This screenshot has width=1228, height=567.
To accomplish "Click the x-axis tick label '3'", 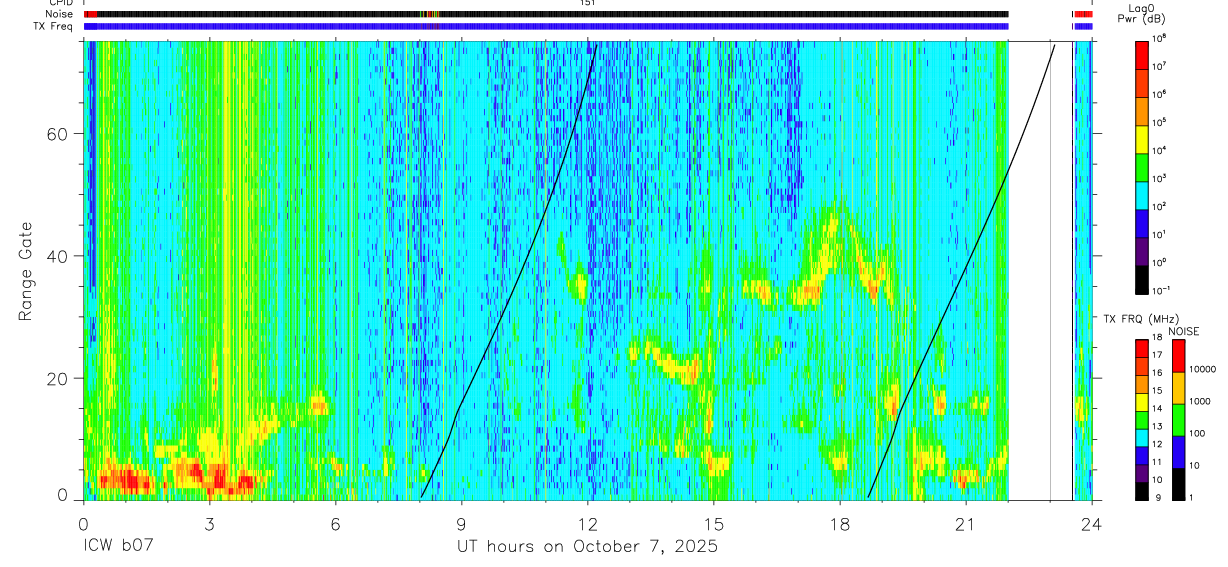I will (x=209, y=523).
